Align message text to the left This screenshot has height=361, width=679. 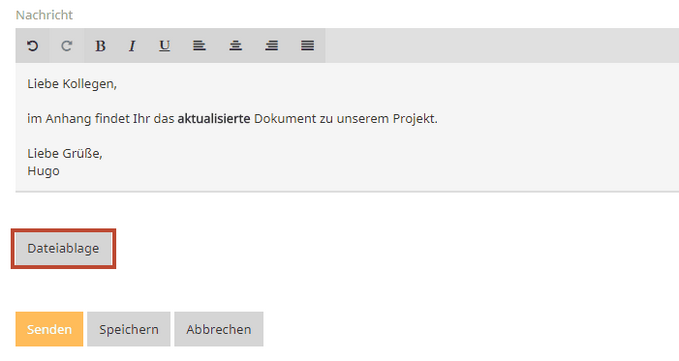199,45
